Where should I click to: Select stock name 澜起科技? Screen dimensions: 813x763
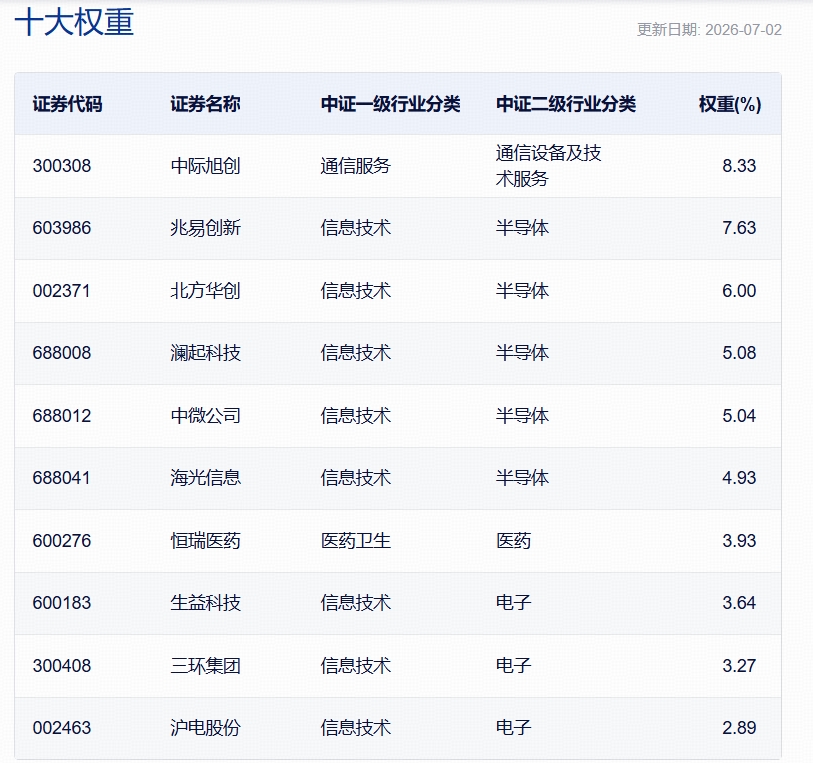click(205, 353)
